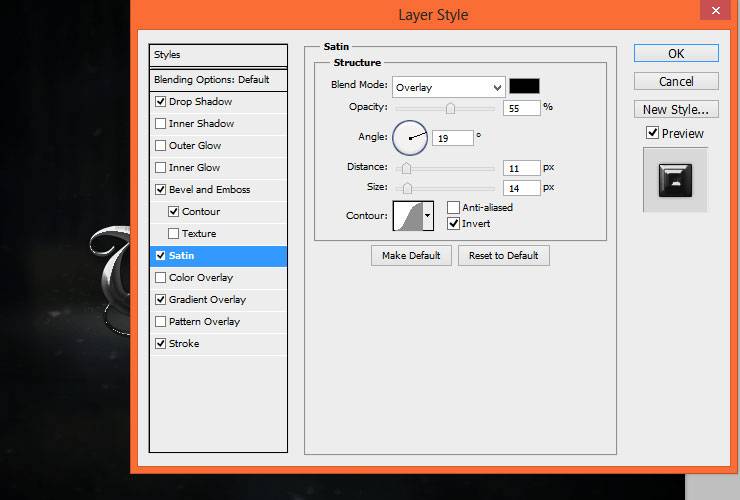Expand the Contour picker arrow
Viewport: 740px width, 500px height.
pyautogui.click(x=428, y=216)
